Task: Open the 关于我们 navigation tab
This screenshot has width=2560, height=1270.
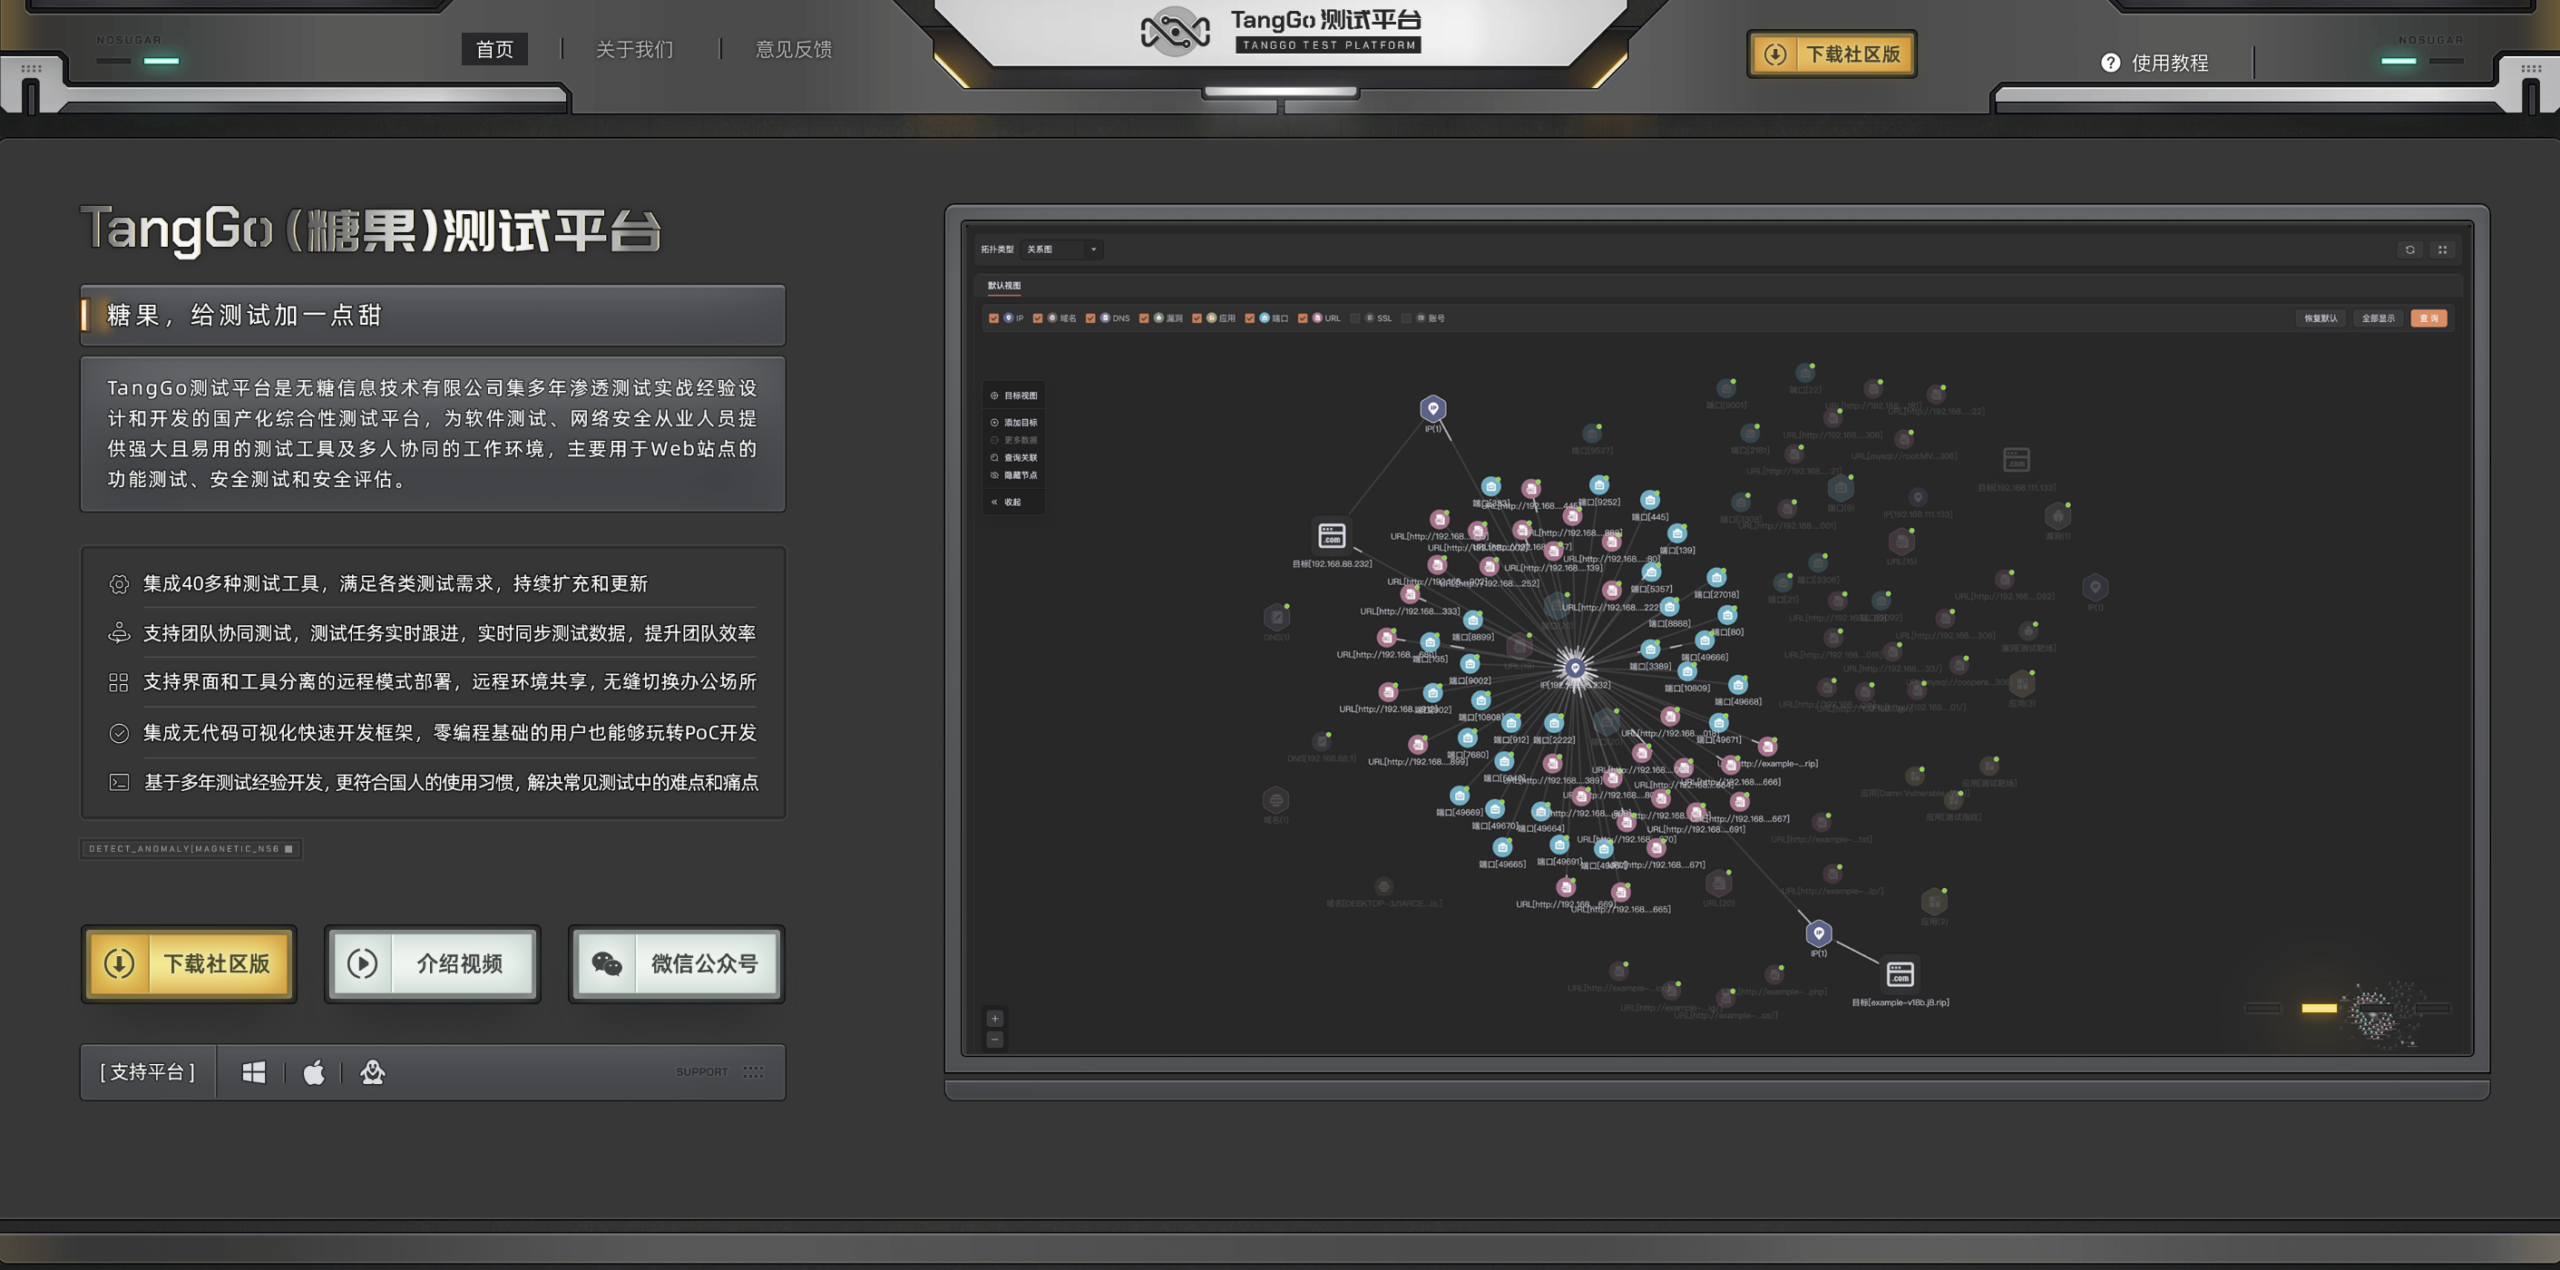Action: pyautogui.click(x=634, y=49)
